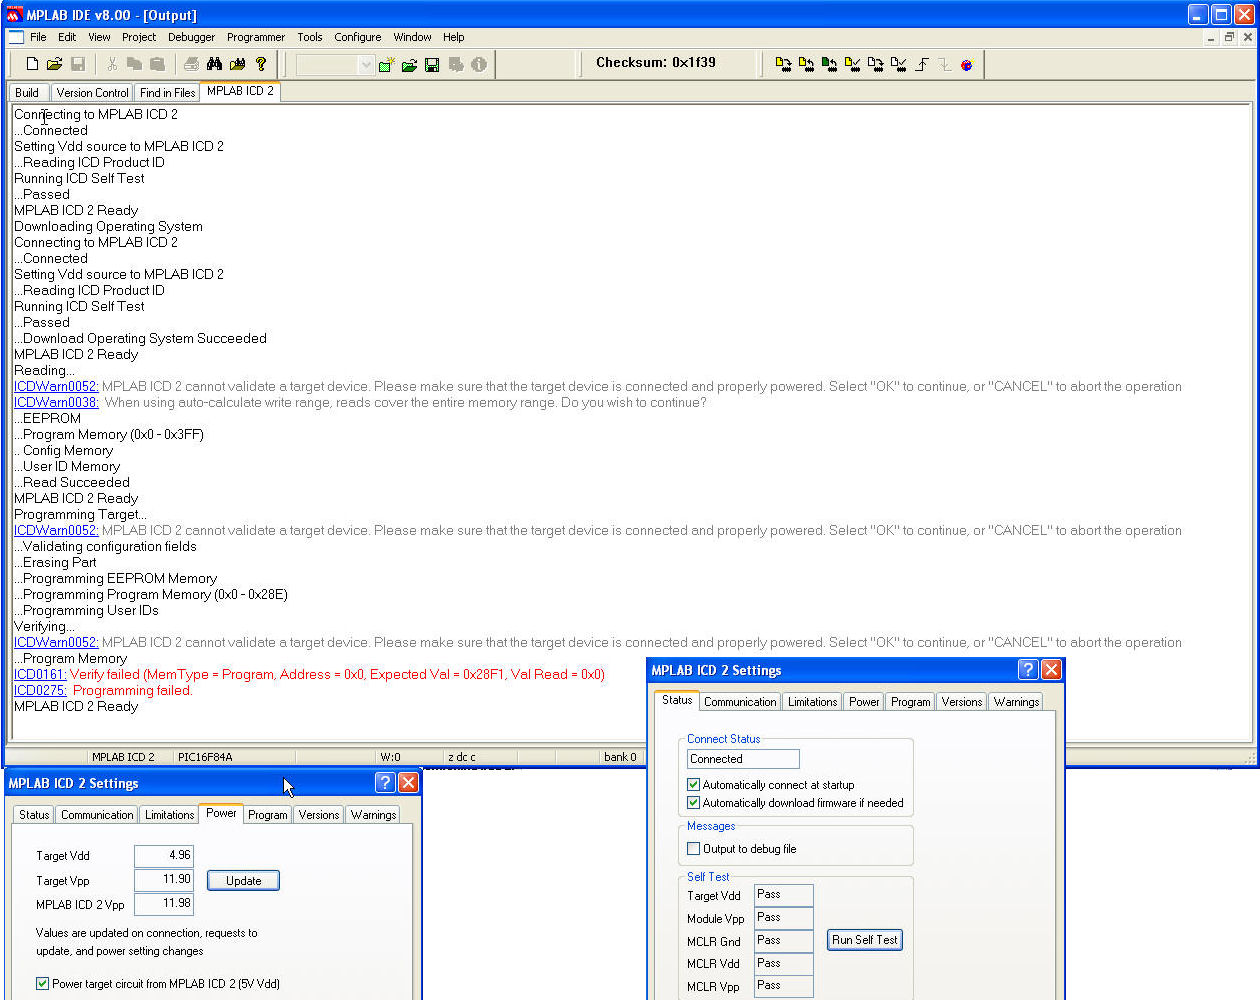
Task: Click the Copy icon in toolbar
Action: 134,64
